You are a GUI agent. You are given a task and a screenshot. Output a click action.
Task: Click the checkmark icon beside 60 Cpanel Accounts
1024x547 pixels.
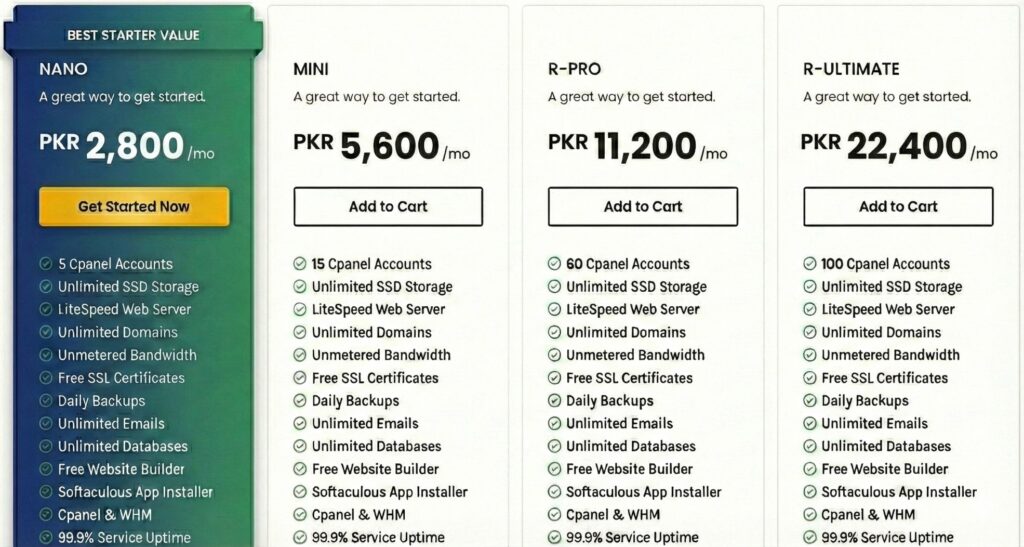point(554,264)
